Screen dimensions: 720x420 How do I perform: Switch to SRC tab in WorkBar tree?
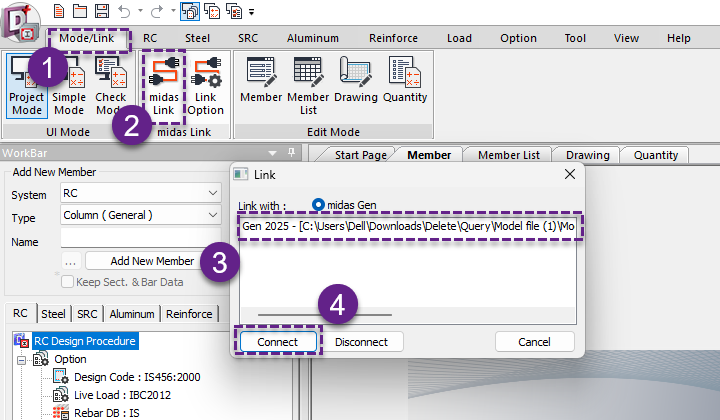pyautogui.click(x=87, y=314)
